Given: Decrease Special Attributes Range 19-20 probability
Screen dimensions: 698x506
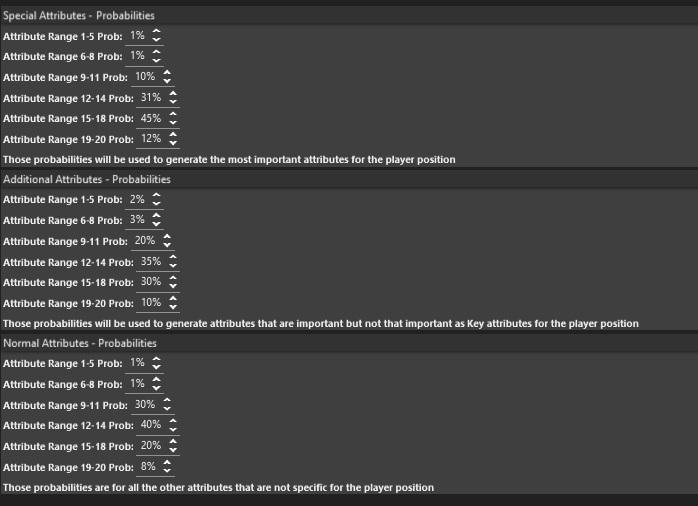Looking at the screenshot, I should tap(173, 143).
